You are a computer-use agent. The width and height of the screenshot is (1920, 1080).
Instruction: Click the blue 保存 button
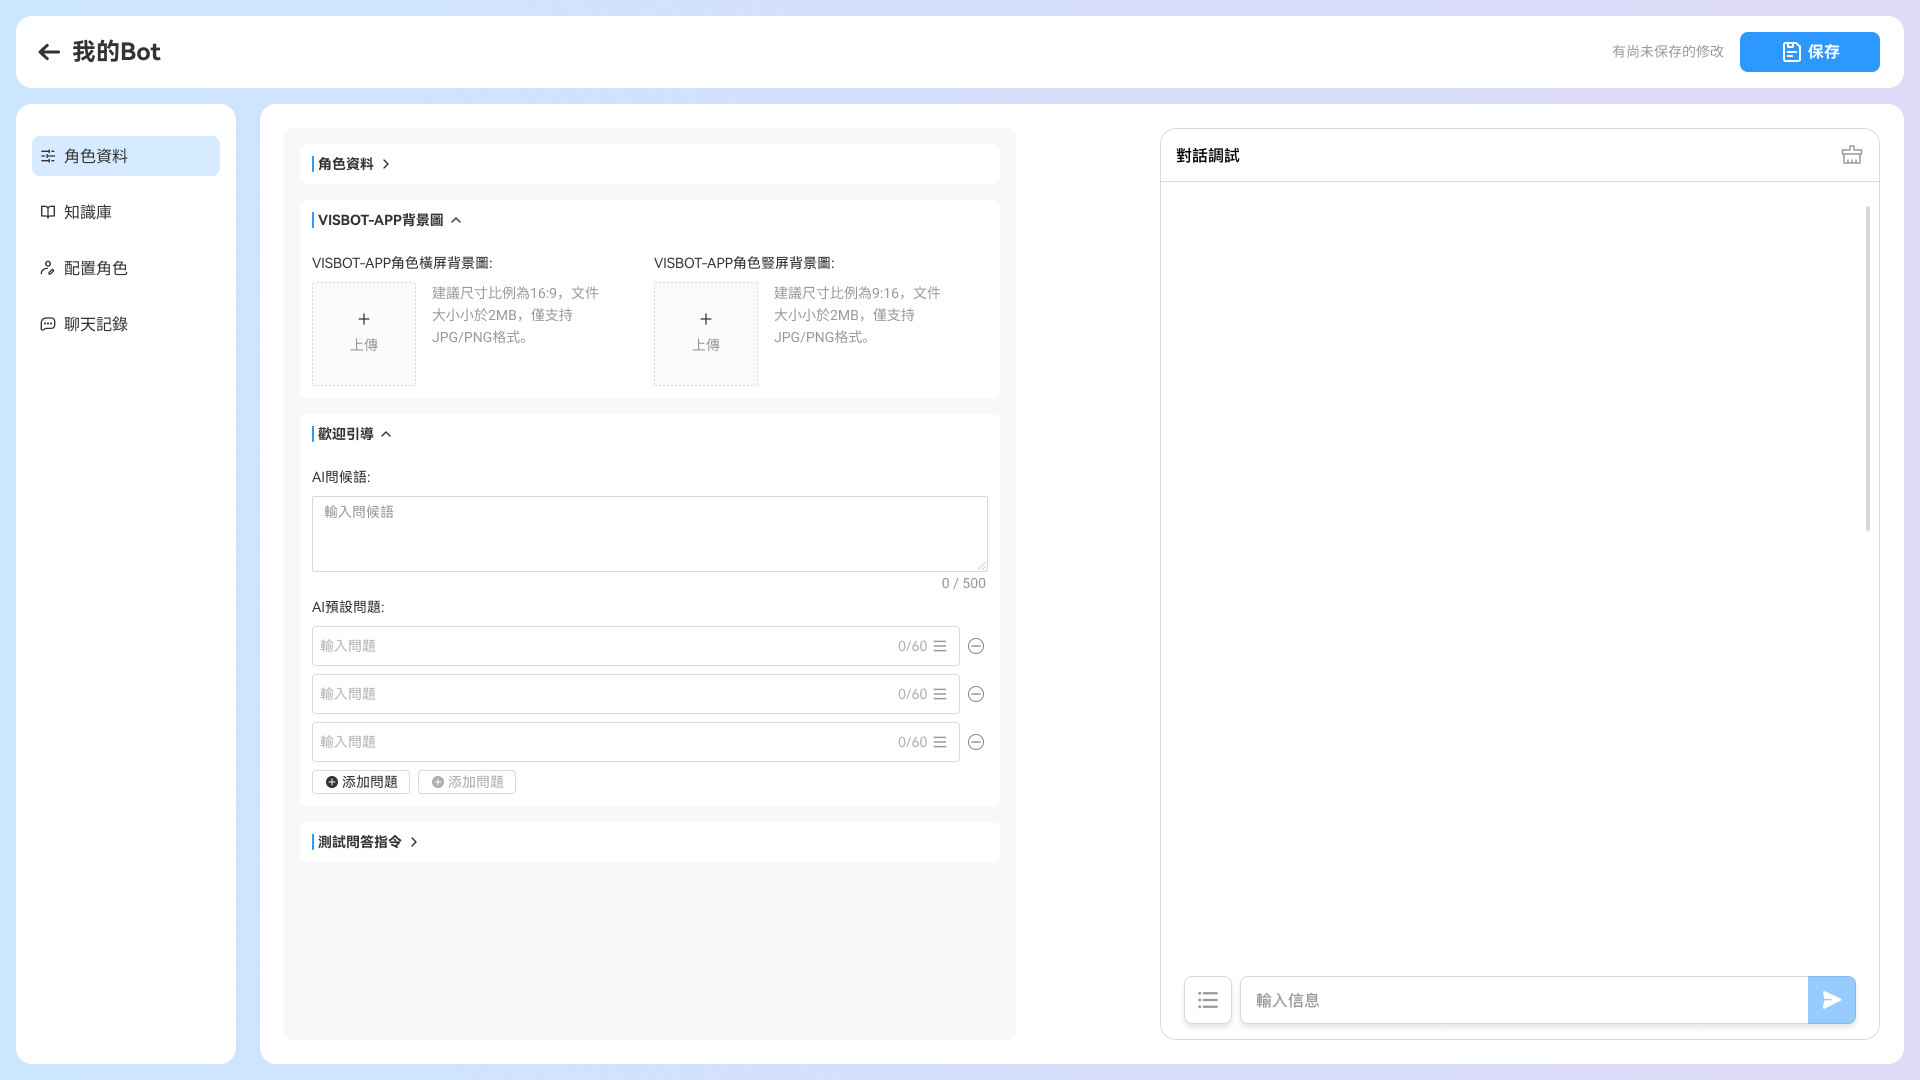tap(1810, 52)
